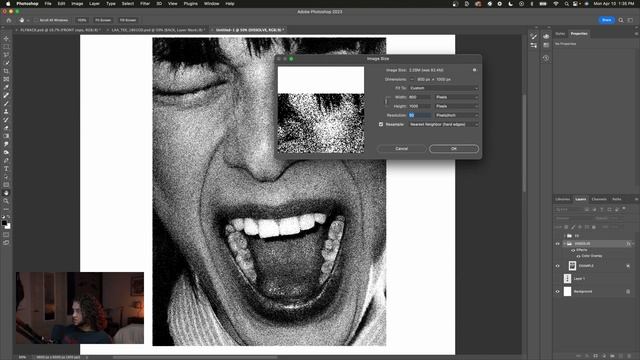Click the Fill Screen button
This screenshot has height=360, width=640.
click(128, 20)
